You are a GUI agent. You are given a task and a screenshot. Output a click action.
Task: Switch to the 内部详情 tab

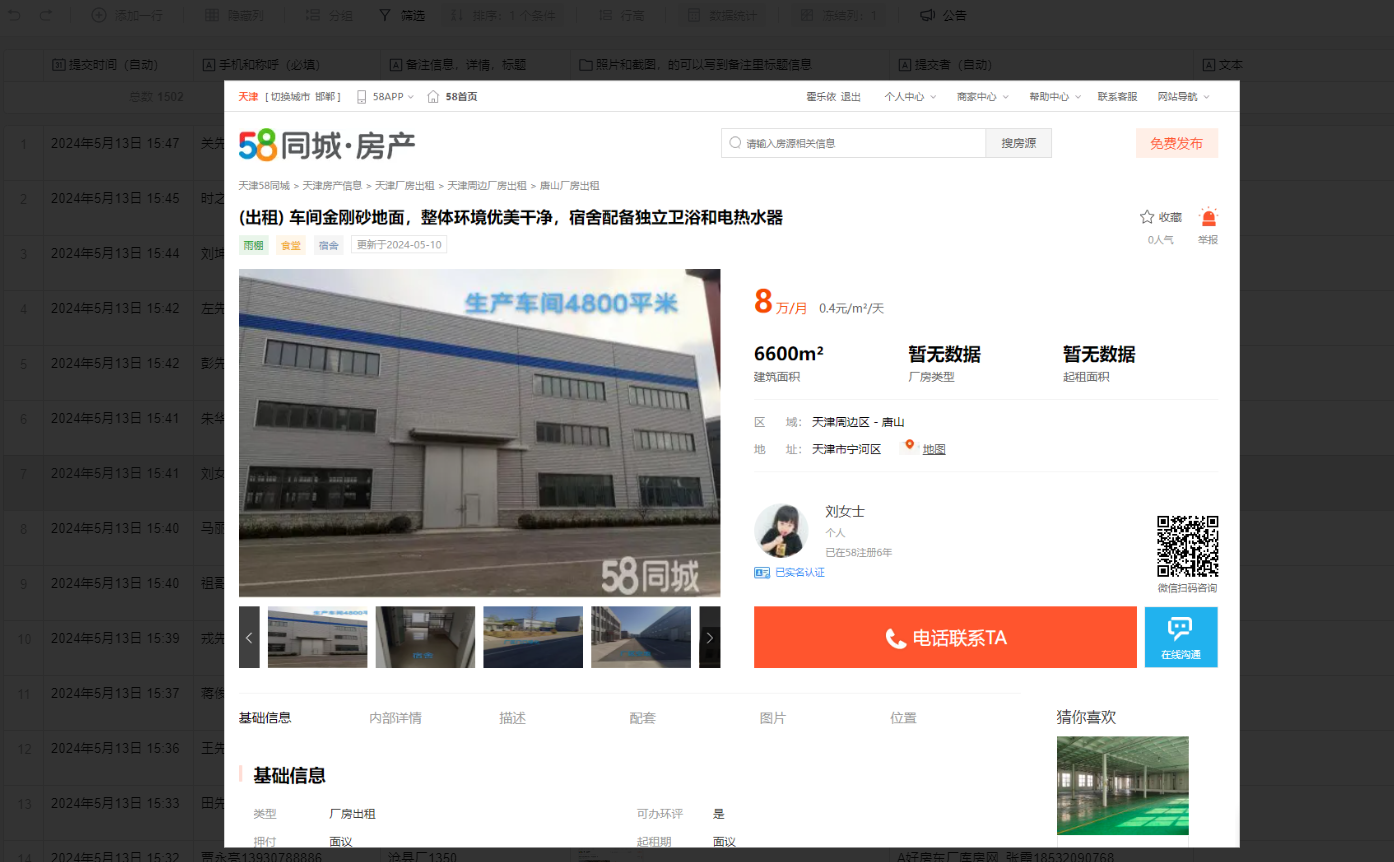395,718
